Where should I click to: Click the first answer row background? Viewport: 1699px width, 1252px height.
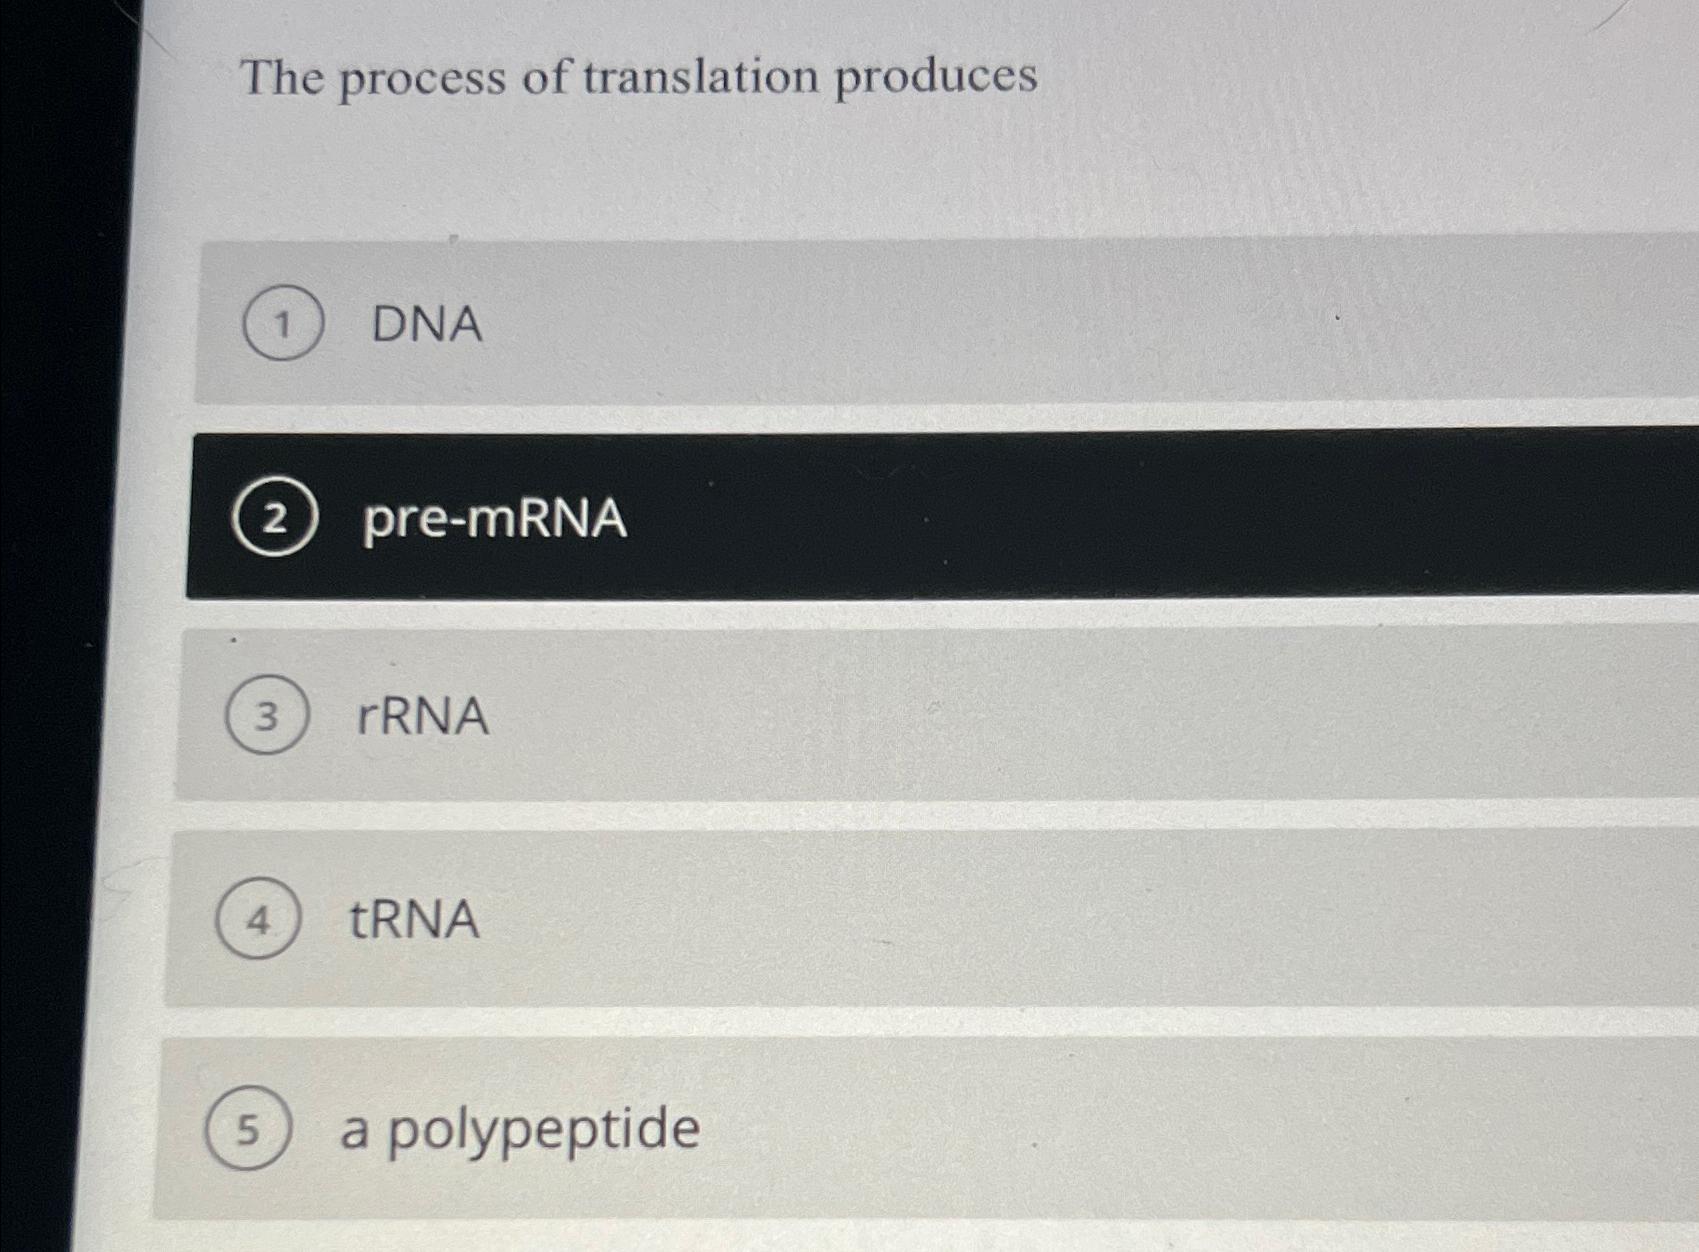tap(900, 320)
